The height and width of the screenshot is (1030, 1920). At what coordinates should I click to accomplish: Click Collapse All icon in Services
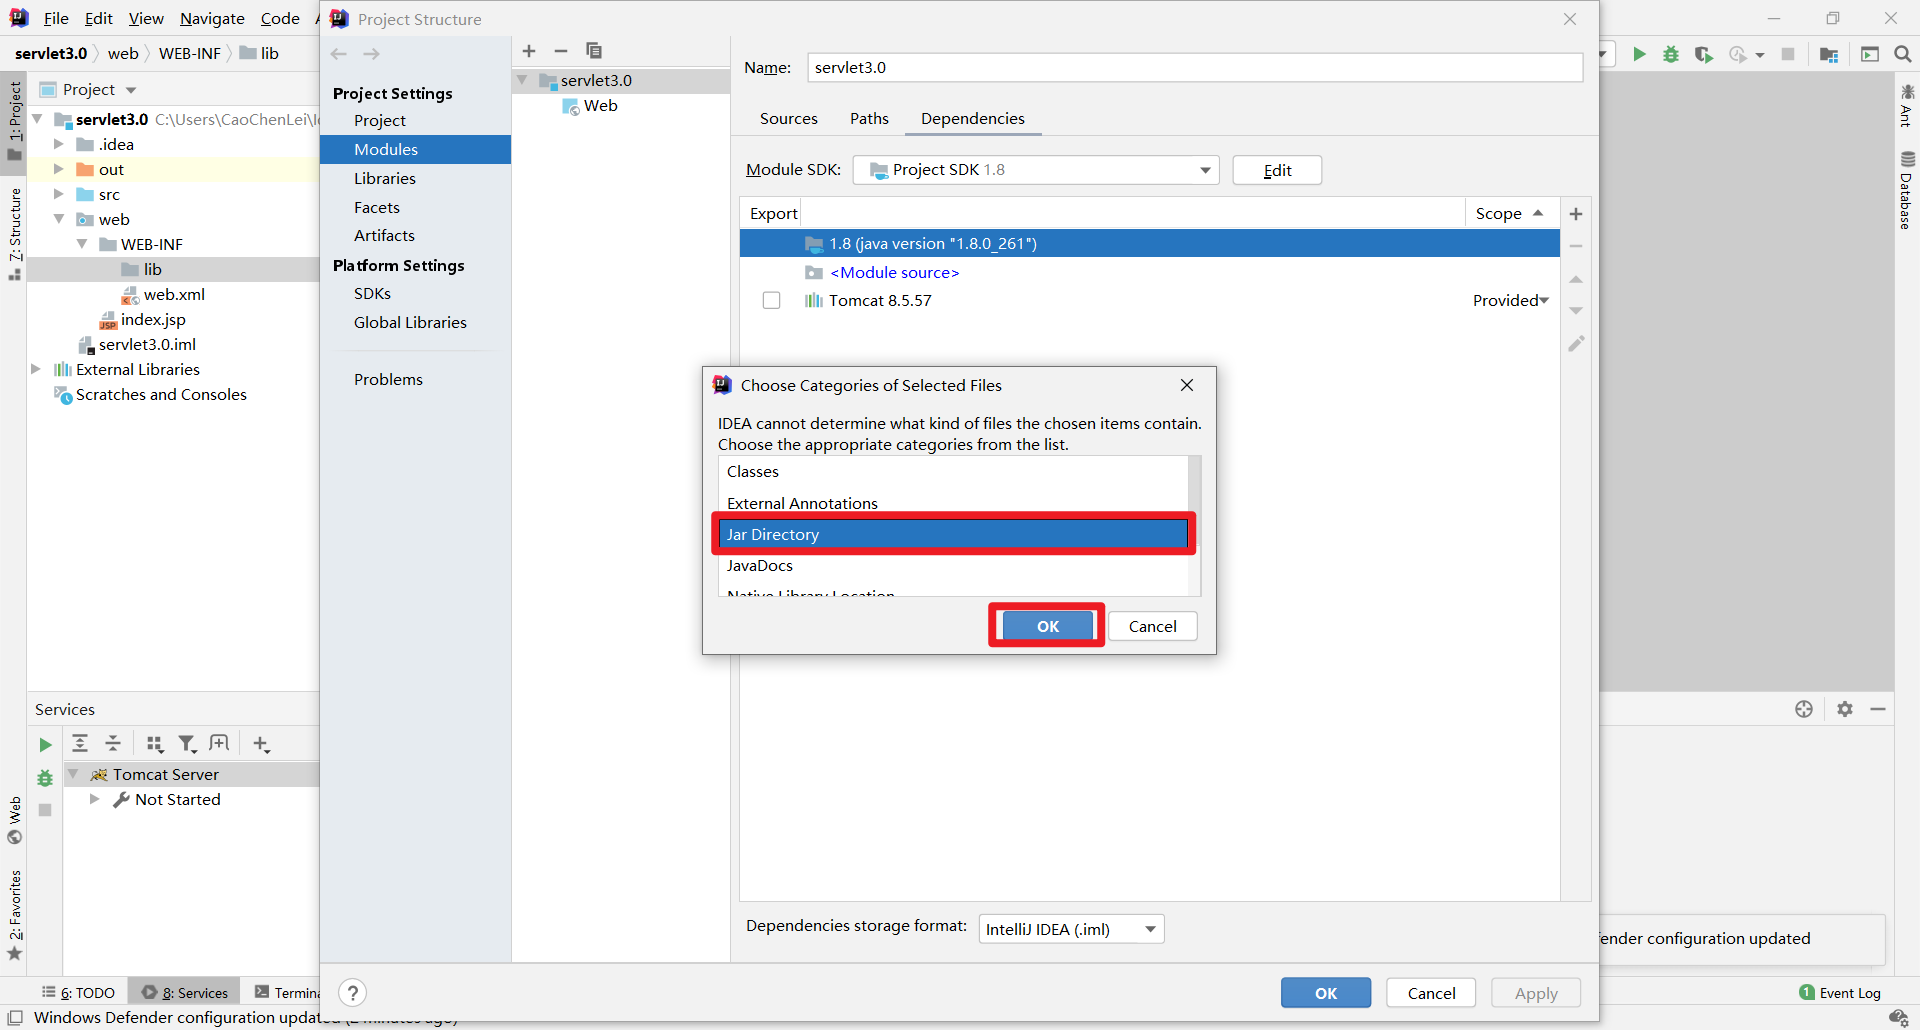113,743
